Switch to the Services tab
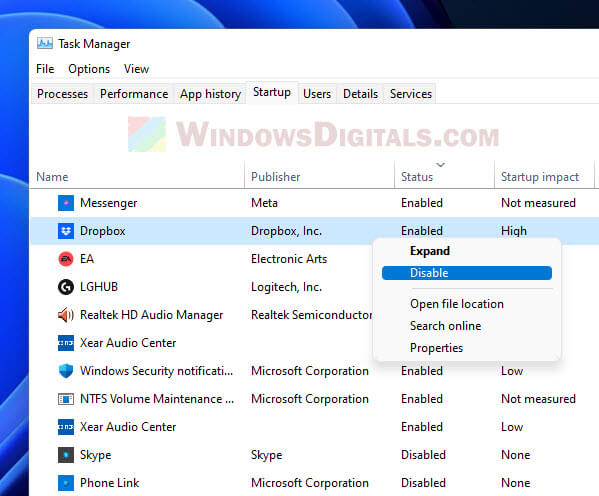Viewport: 599px width, 496px height. pos(411,94)
